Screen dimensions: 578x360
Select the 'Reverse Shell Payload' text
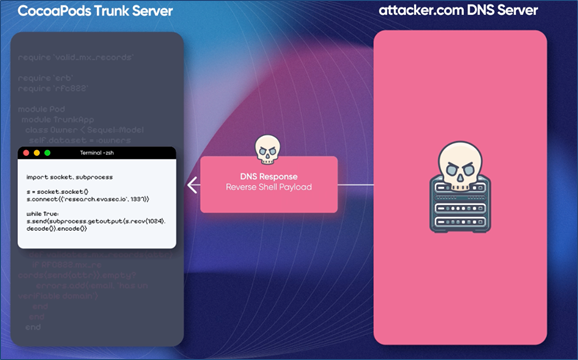point(269,187)
